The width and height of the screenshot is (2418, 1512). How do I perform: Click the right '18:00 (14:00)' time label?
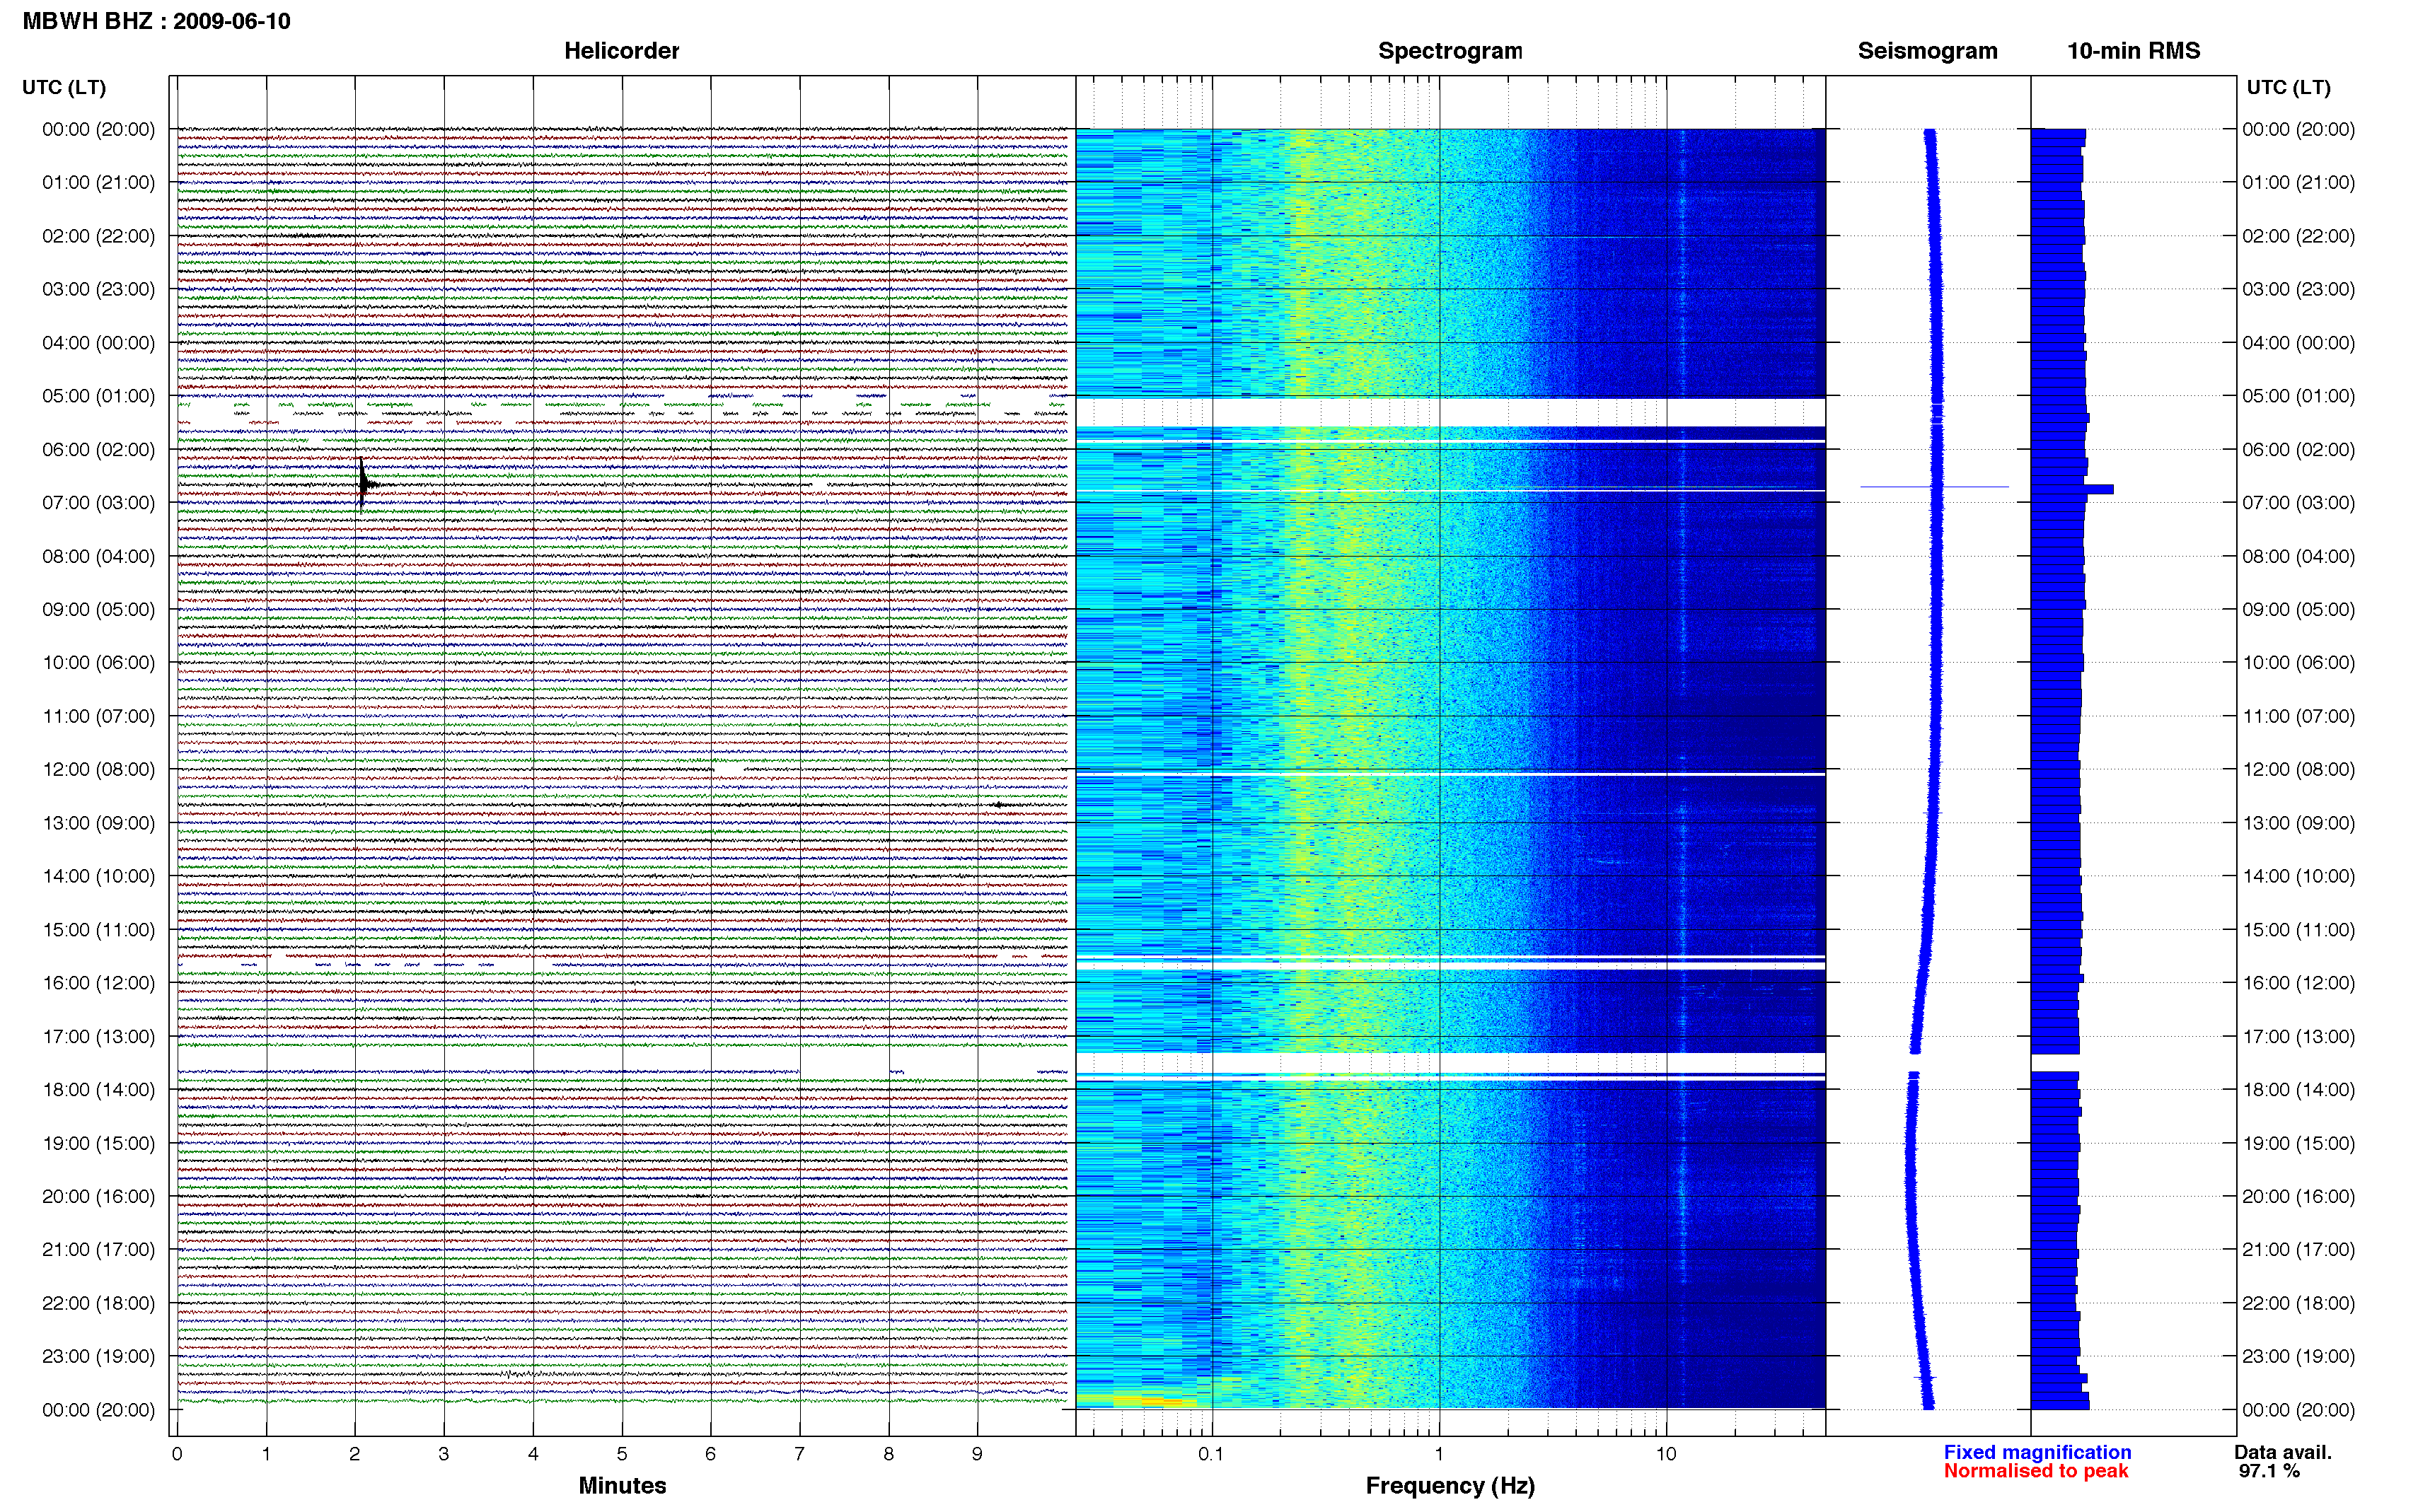[2298, 1090]
